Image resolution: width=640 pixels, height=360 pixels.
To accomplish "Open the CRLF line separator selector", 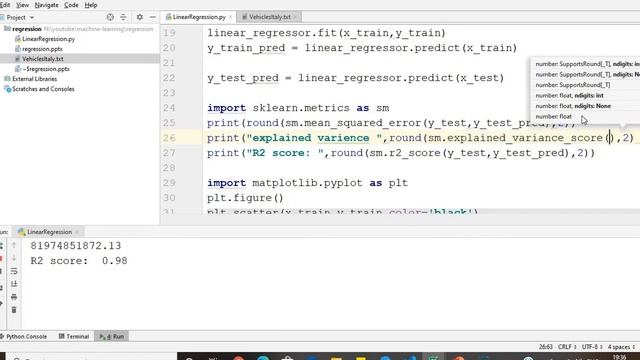I will point(567,347).
